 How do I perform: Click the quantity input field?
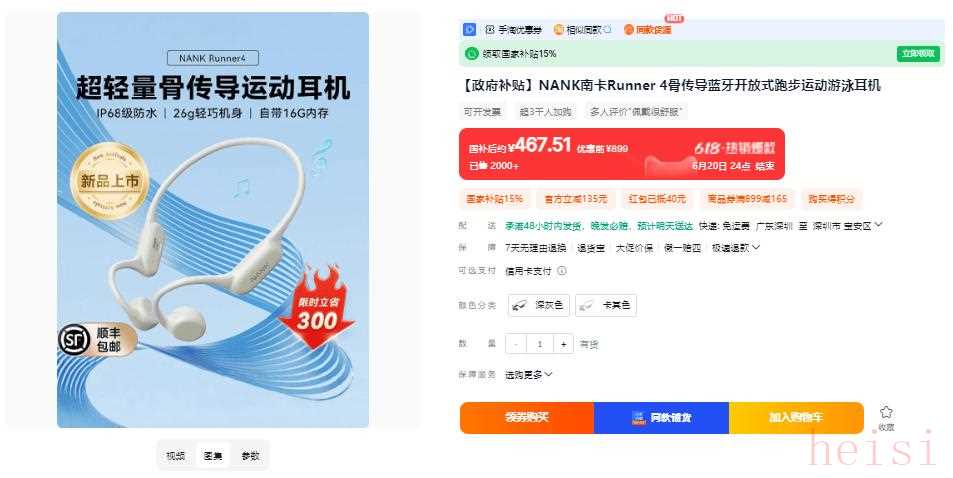pos(540,344)
